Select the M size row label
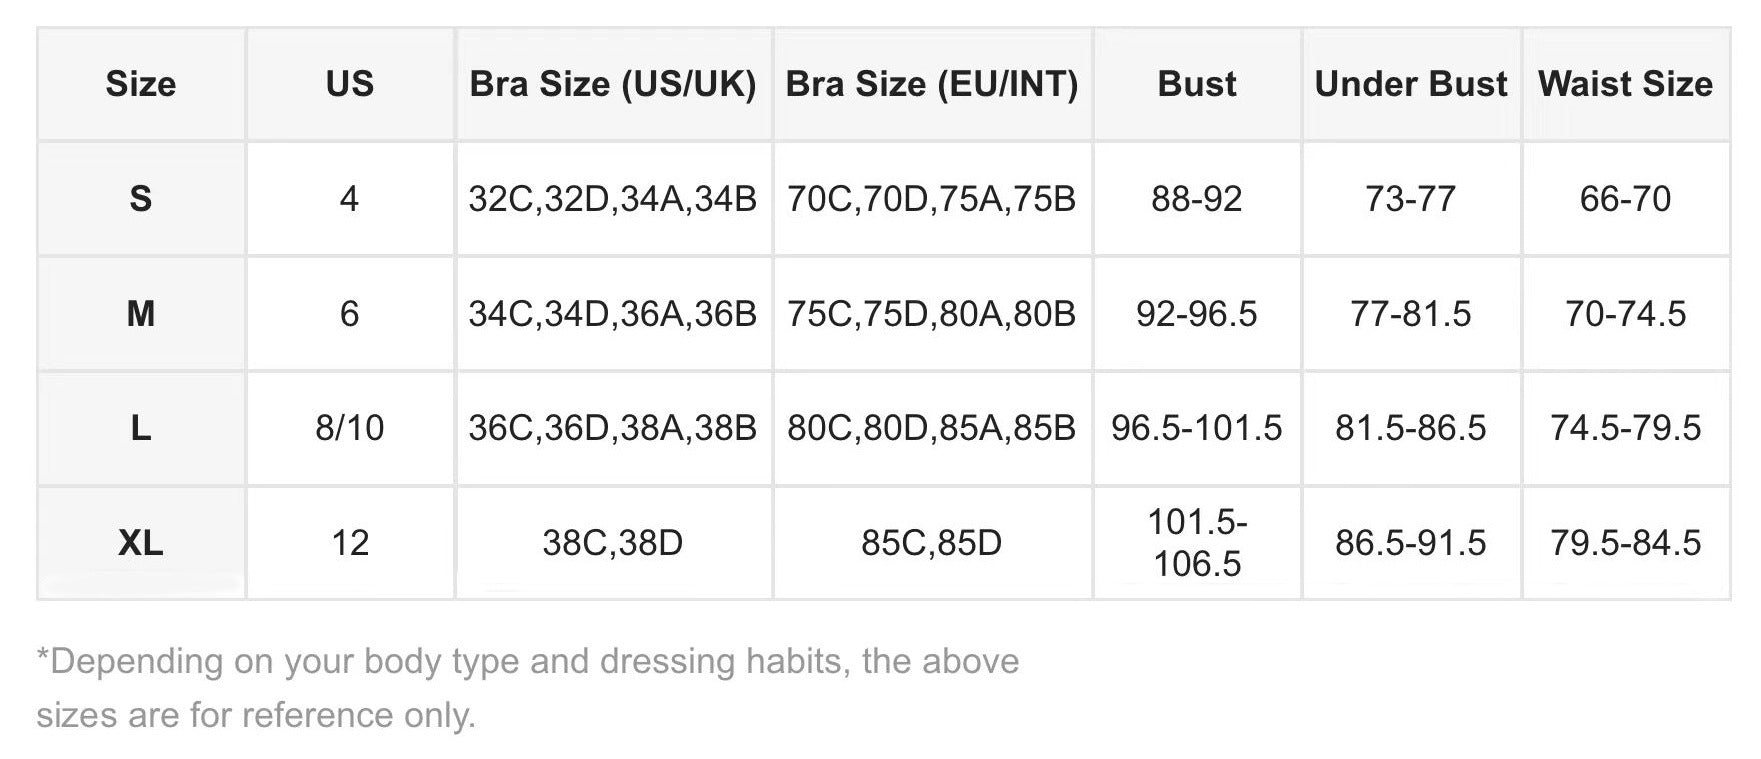Screen dimensions: 1761x759 (x=141, y=314)
